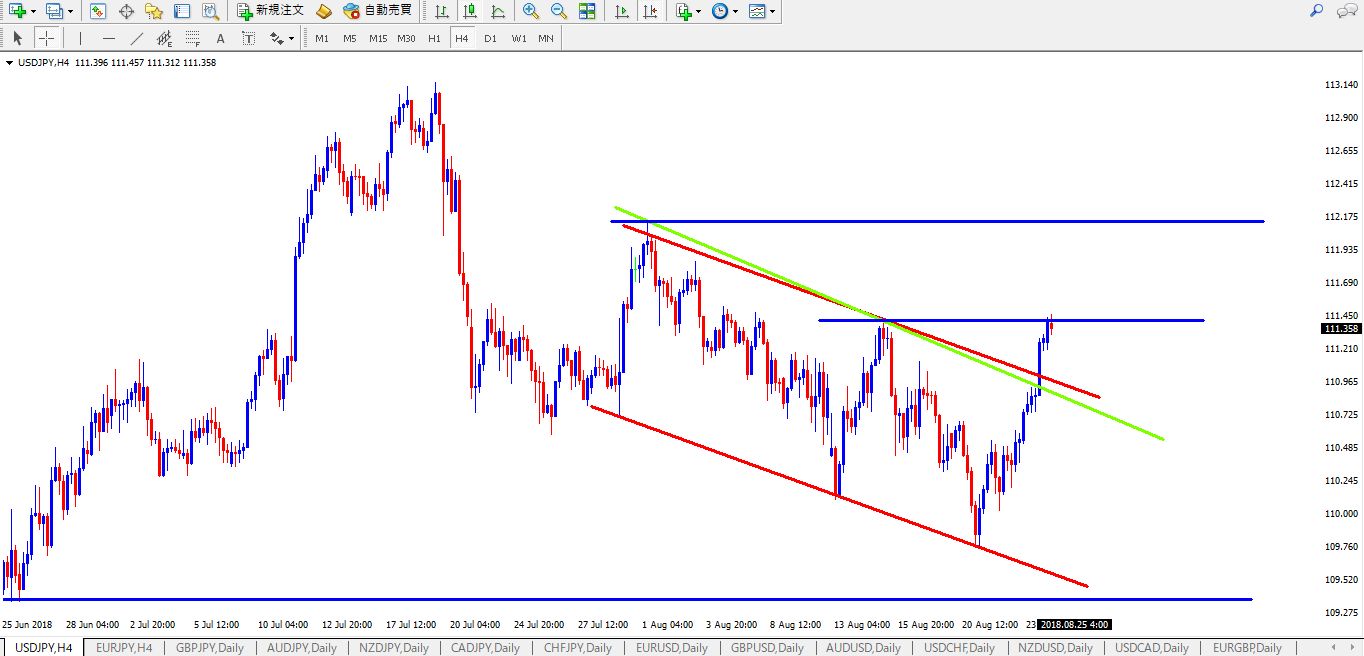Switch to M5 timeframe
1364x656 pixels.
[350, 38]
